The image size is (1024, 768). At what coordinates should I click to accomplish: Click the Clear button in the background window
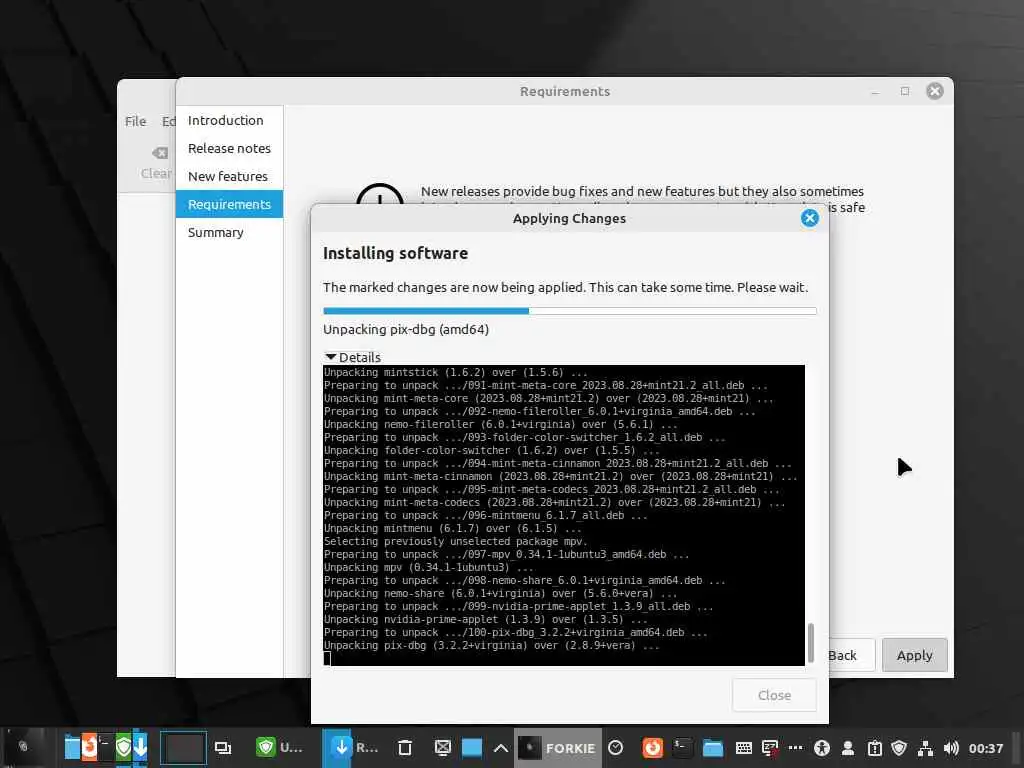point(157,163)
